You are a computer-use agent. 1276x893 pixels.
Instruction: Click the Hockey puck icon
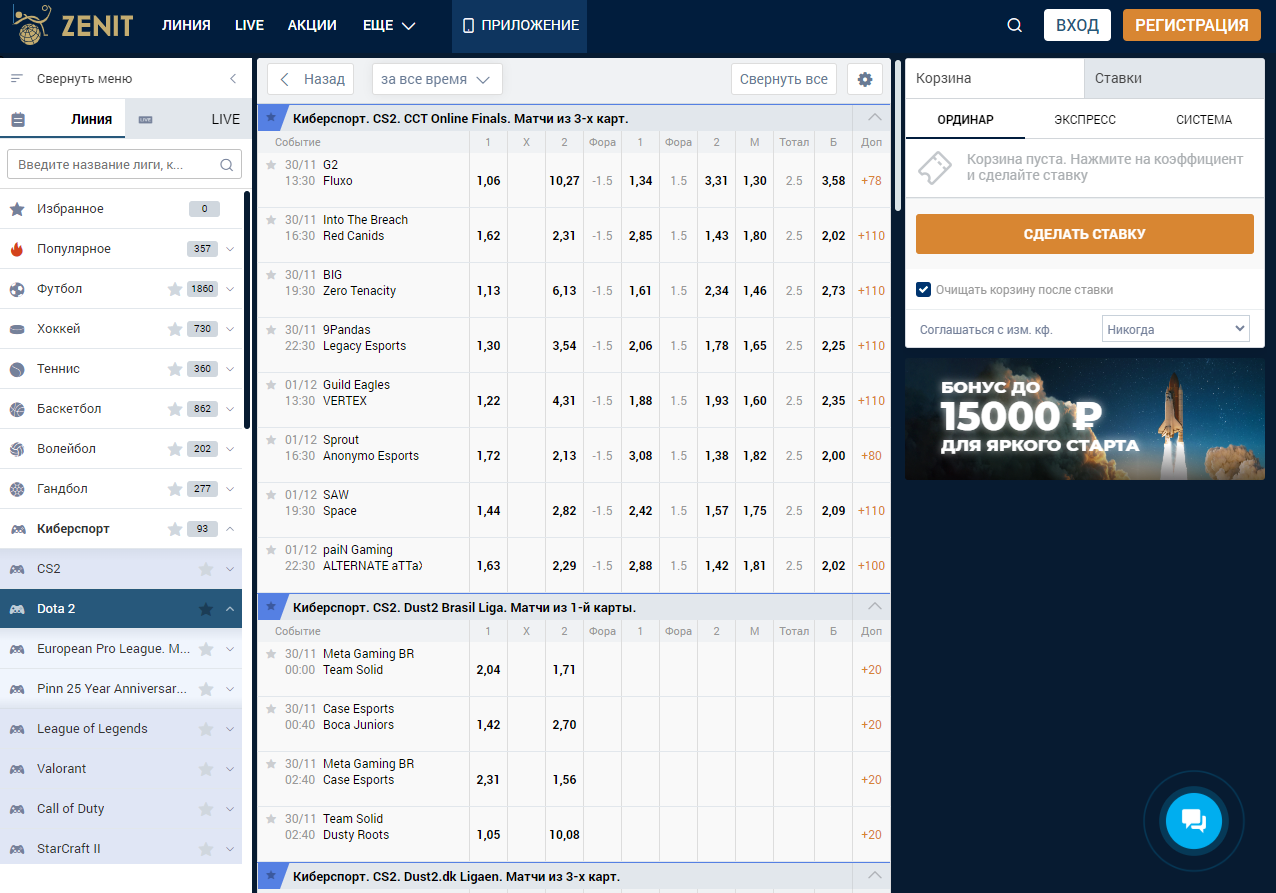pos(17,329)
